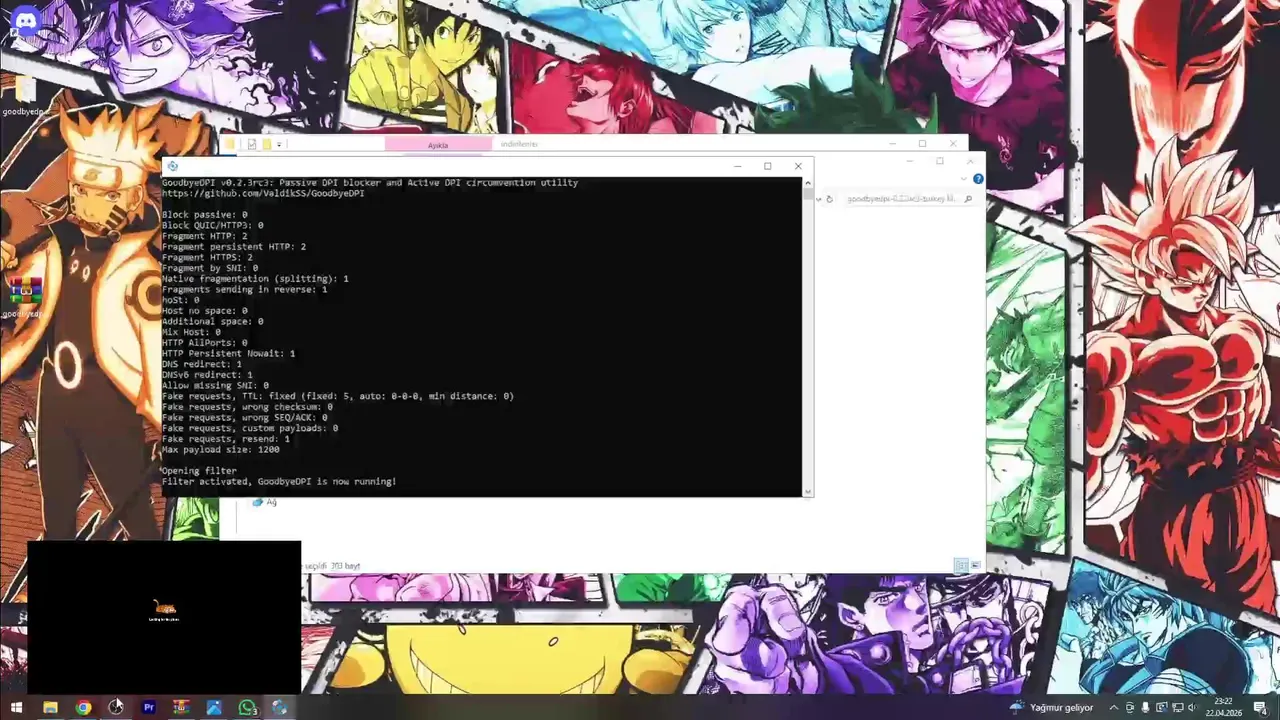Click the search magnifier in Explorer

tap(968, 199)
